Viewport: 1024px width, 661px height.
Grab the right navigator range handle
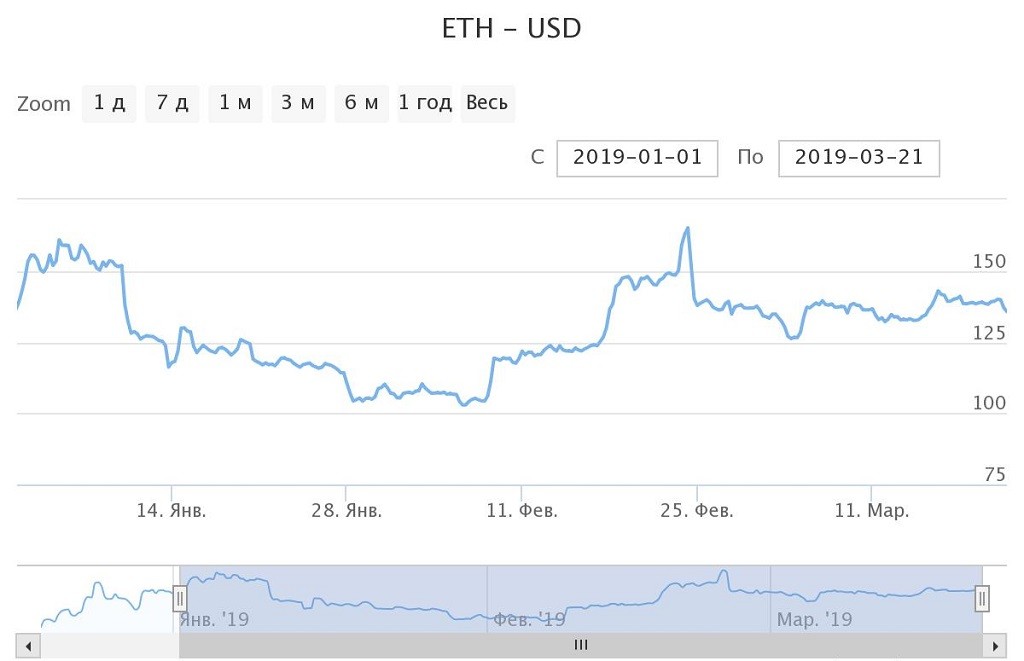pyautogui.click(x=982, y=599)
